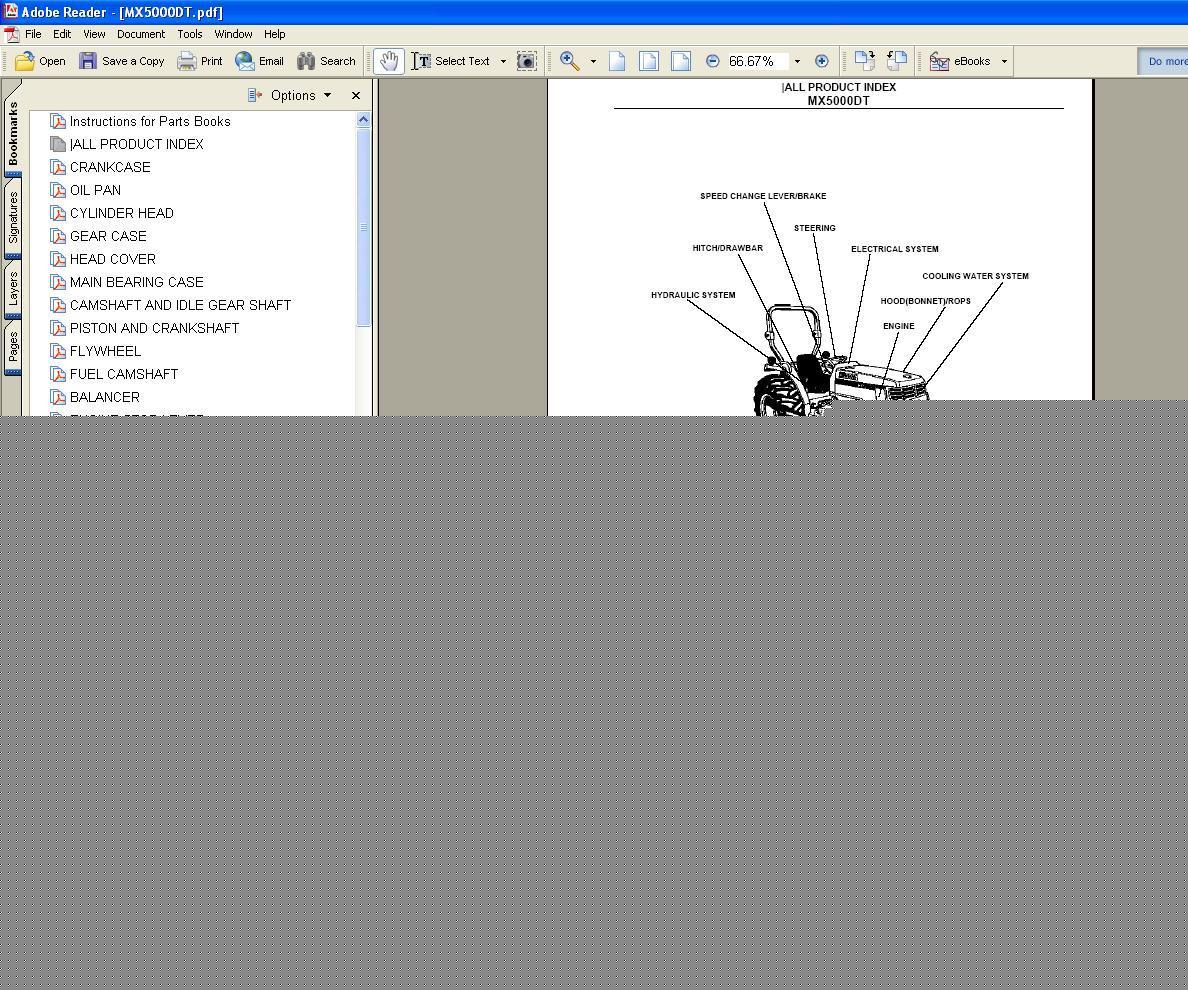The height and width of the screenshot is (990, 1188).
Task: Click the SPEED CHANGE LEVER/BRAKE diagram label
Action: [x=763, y=195]
